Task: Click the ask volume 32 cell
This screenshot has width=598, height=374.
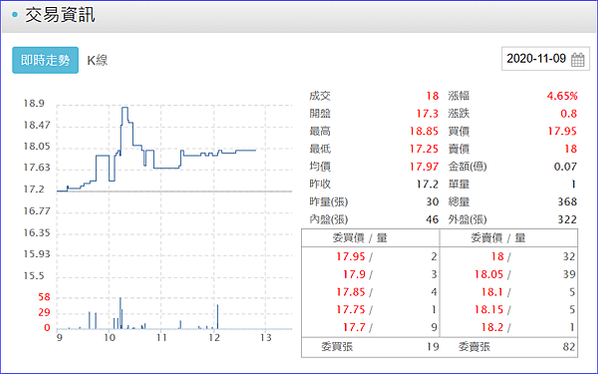Action: (569, 256)
